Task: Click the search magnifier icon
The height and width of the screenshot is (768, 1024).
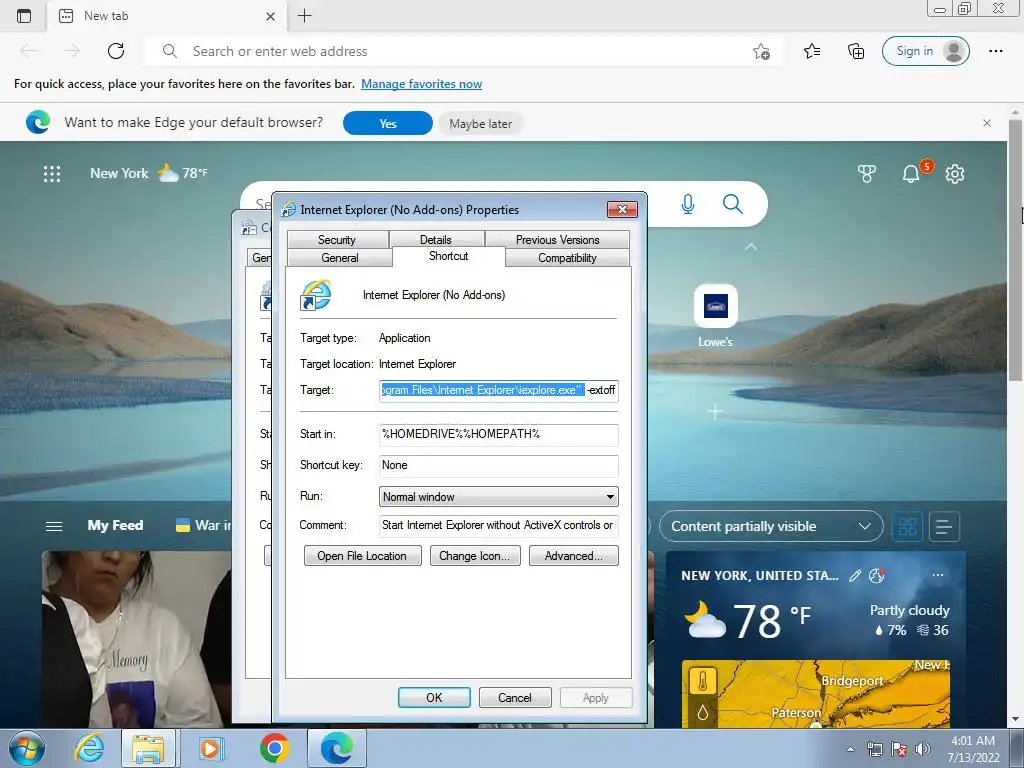Action: pos(733,204)
